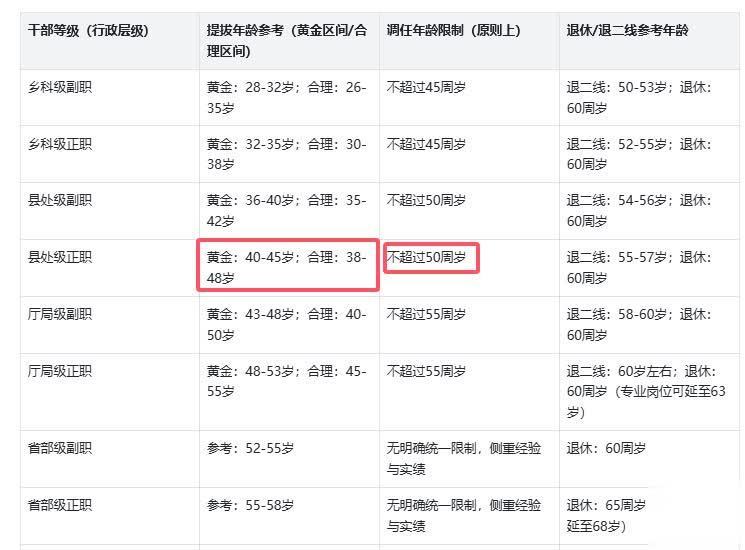Click the 调任年龄限制（原则上） header cell
Screen dimensions: 745x550
pyautogui.click(x=454, y=31)
